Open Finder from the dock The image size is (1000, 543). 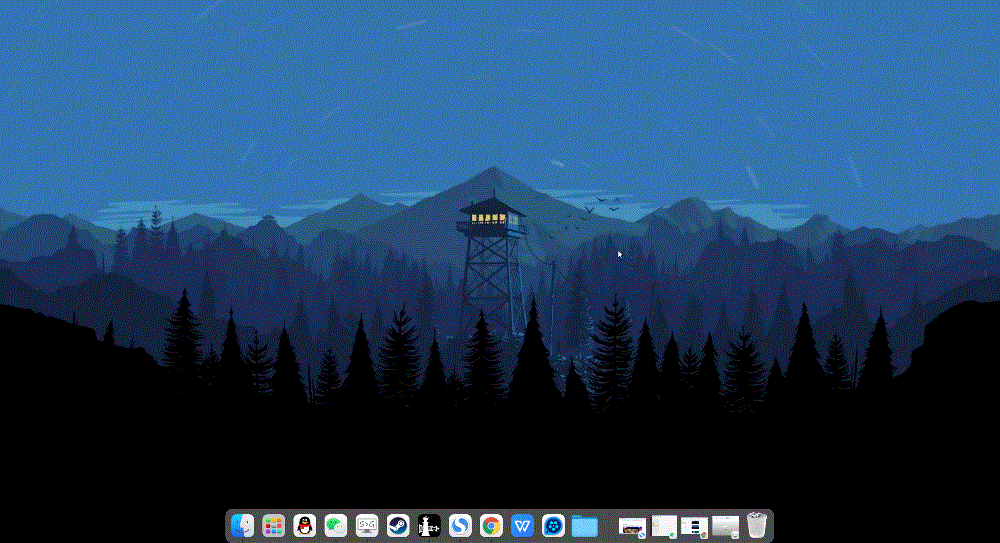pos(242,526)
